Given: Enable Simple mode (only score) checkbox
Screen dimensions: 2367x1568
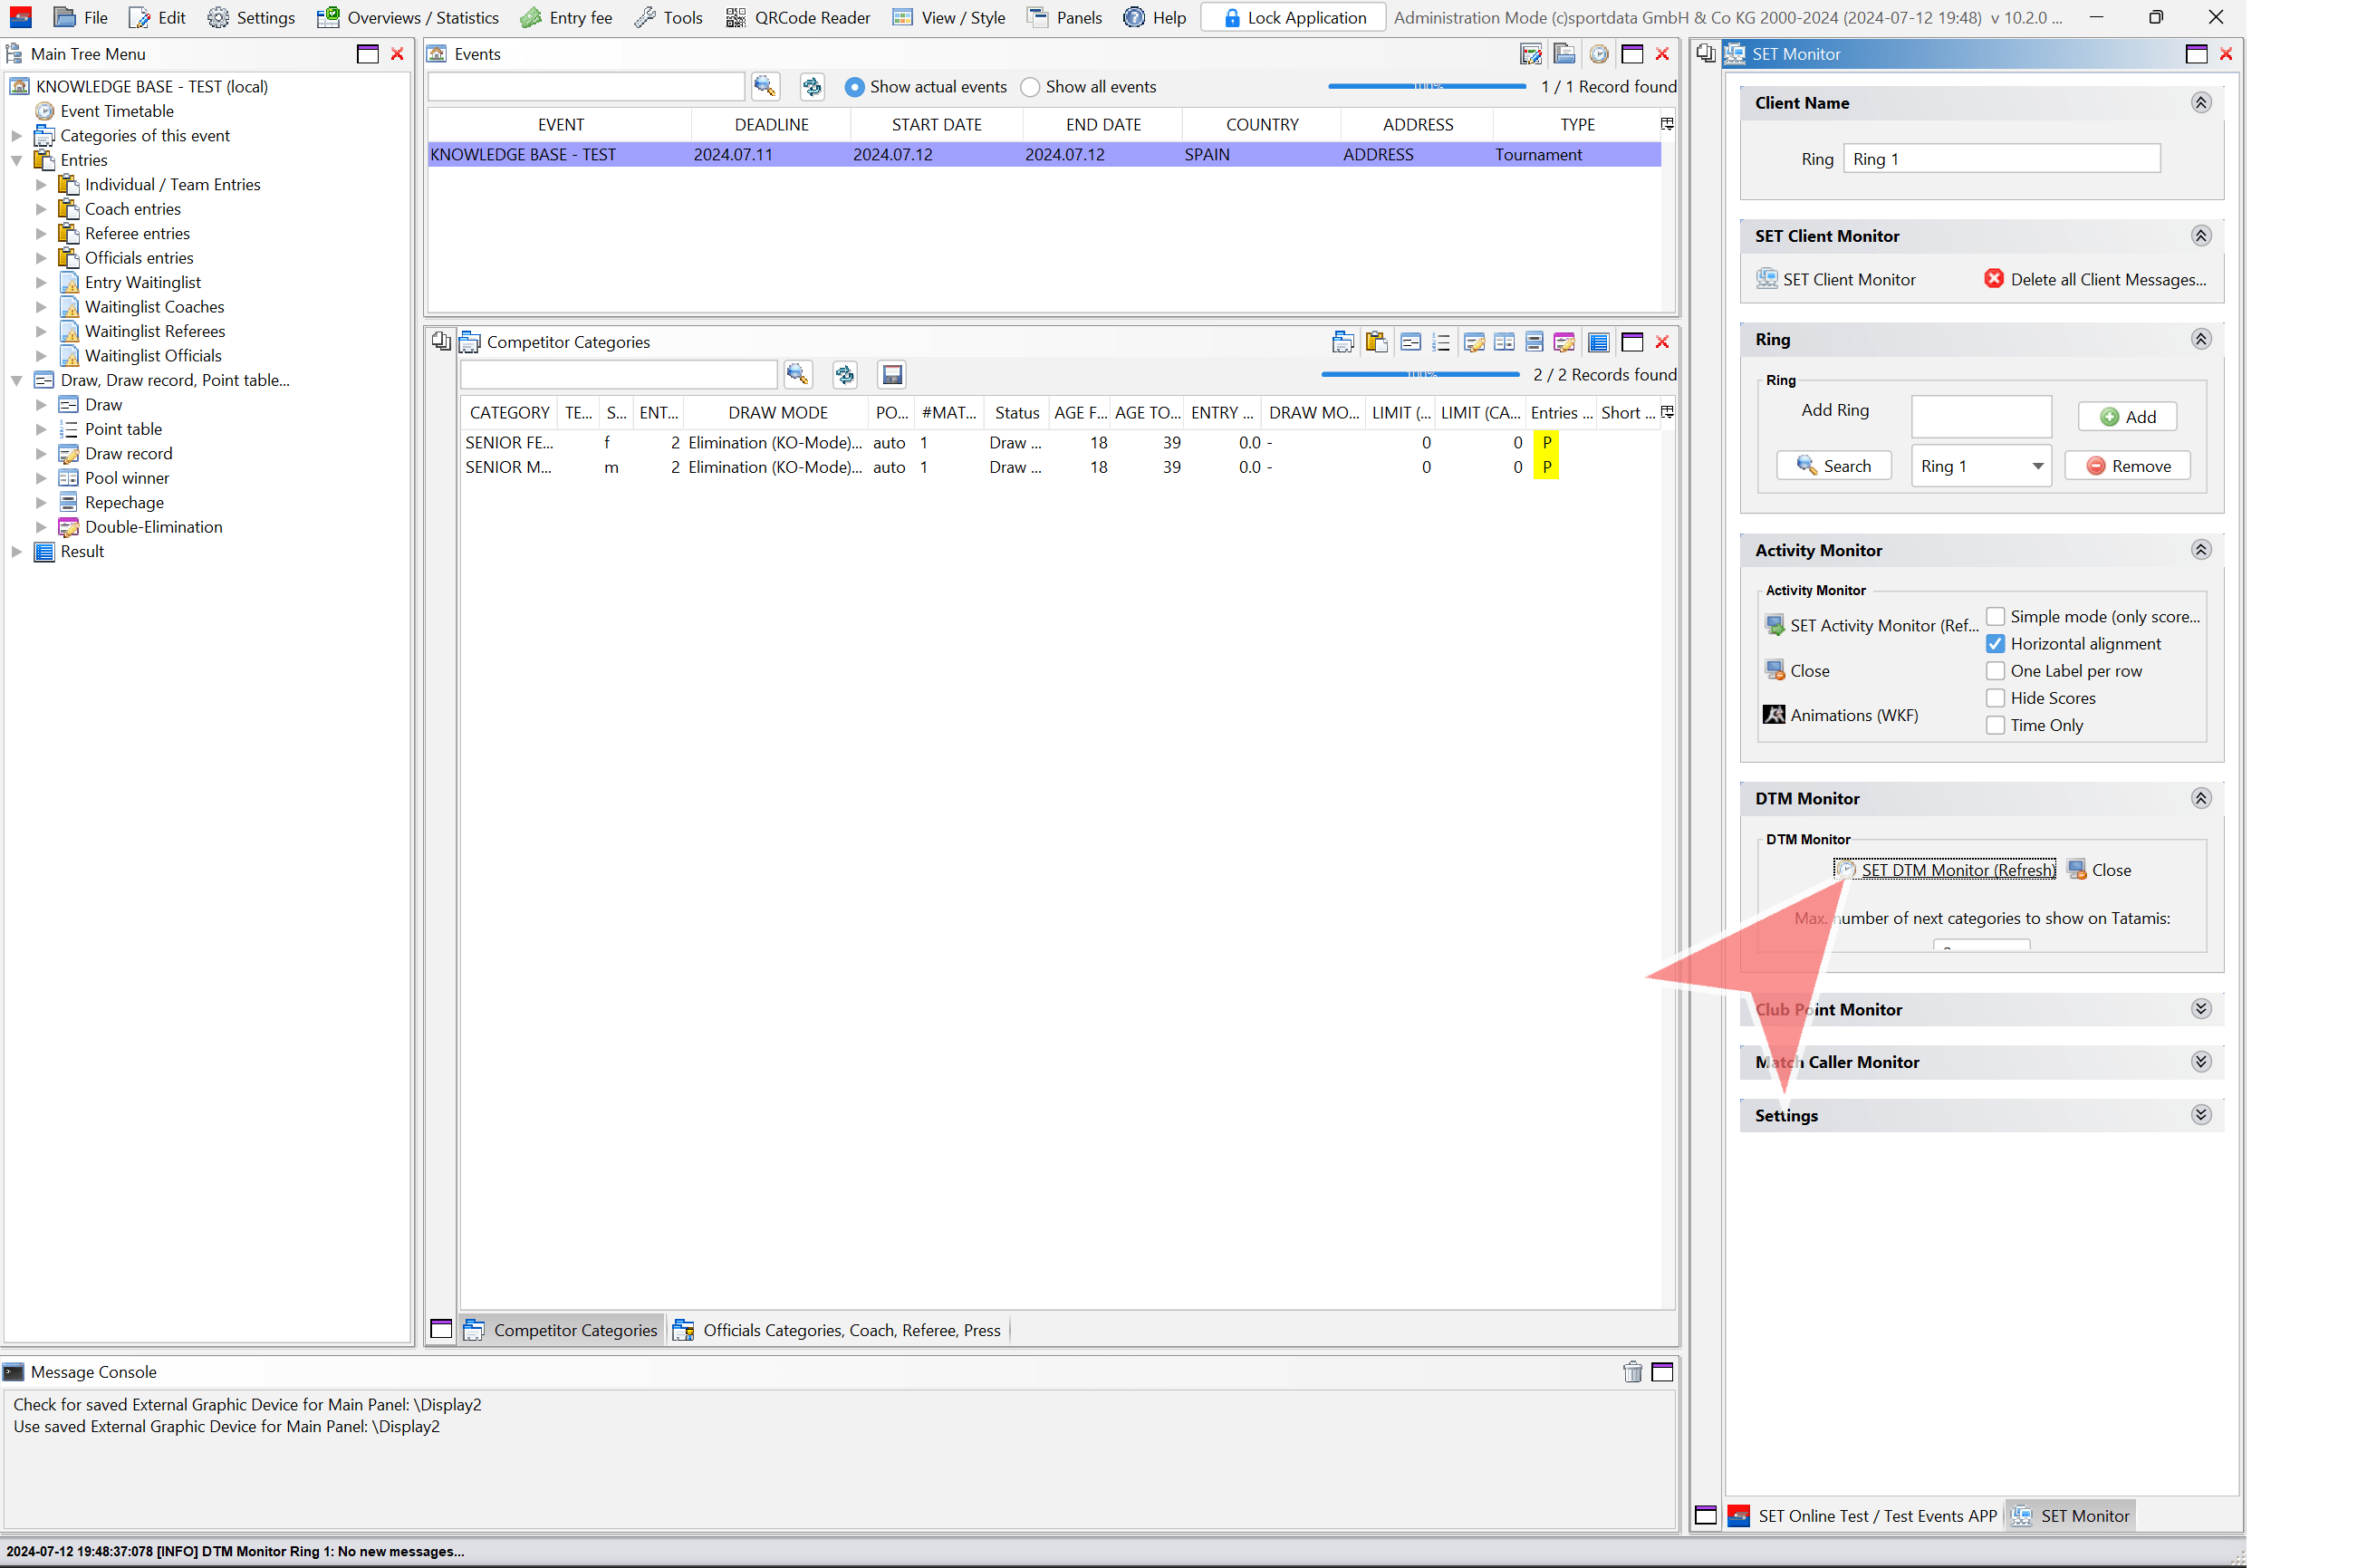Looking at the screenshot, I should (1994, 616).
